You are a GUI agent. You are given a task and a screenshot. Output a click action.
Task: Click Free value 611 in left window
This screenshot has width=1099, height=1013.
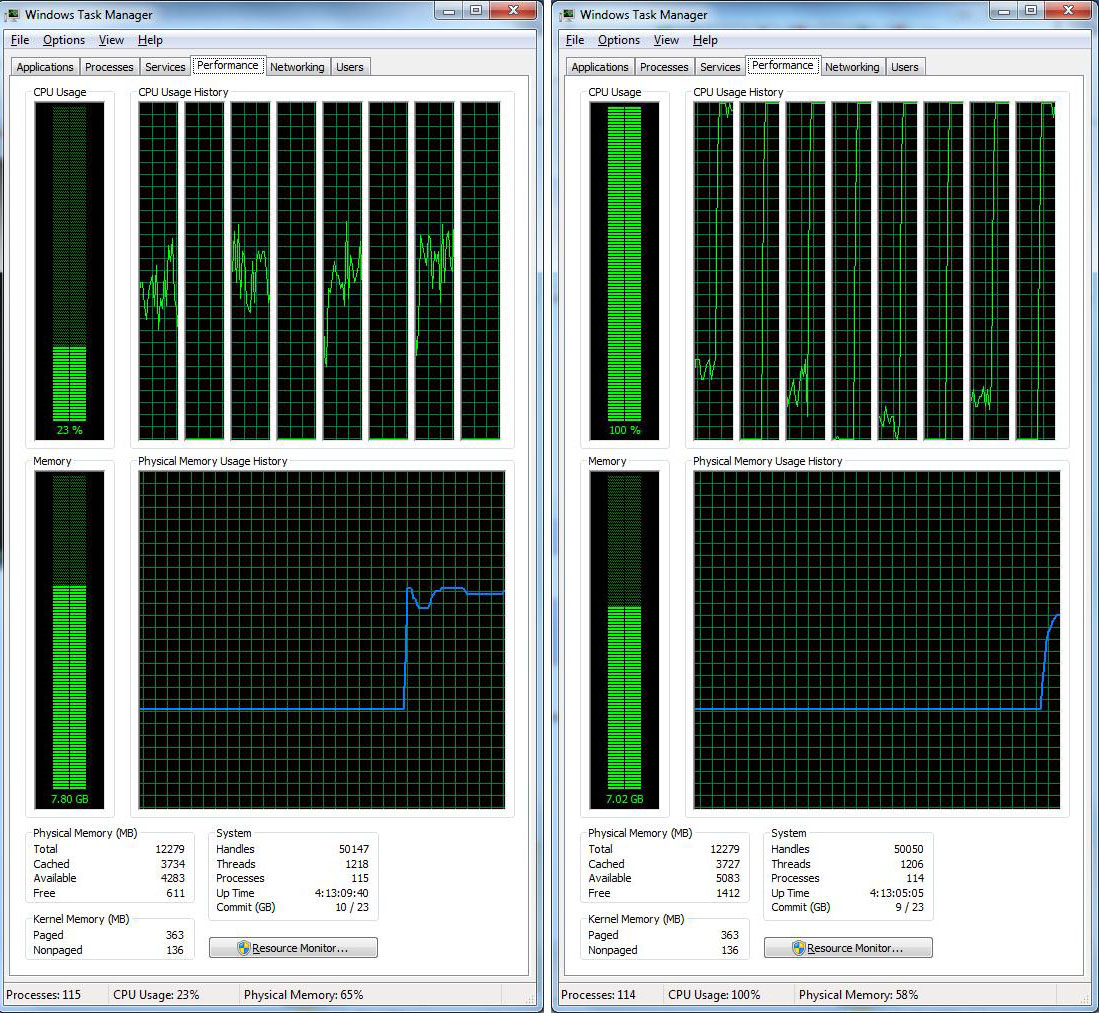(175, 893)
